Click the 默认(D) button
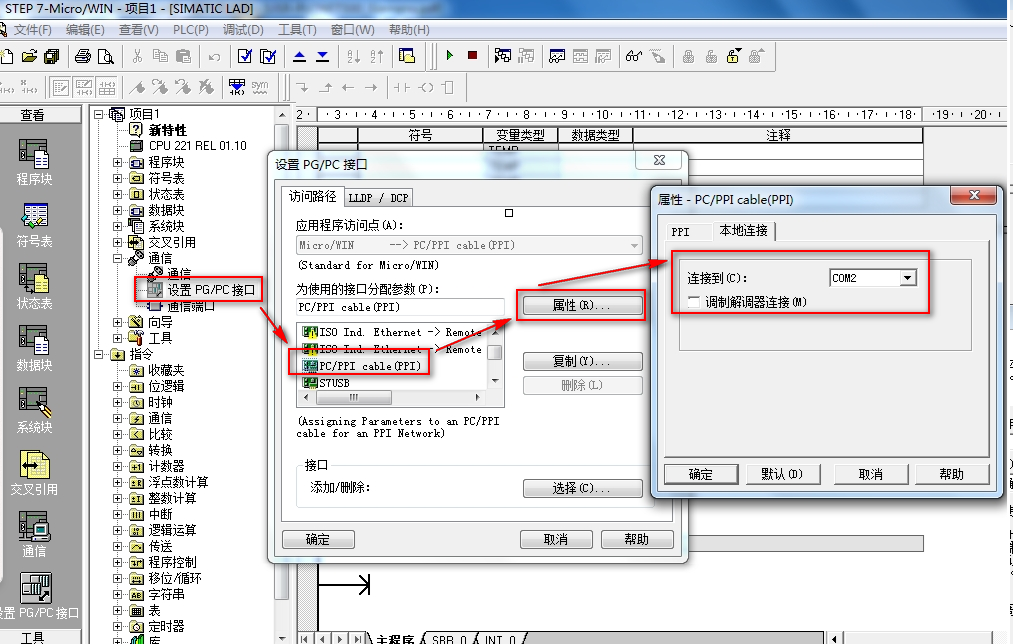Screen dimensions: 1013x644 click(x=782, y=474)
